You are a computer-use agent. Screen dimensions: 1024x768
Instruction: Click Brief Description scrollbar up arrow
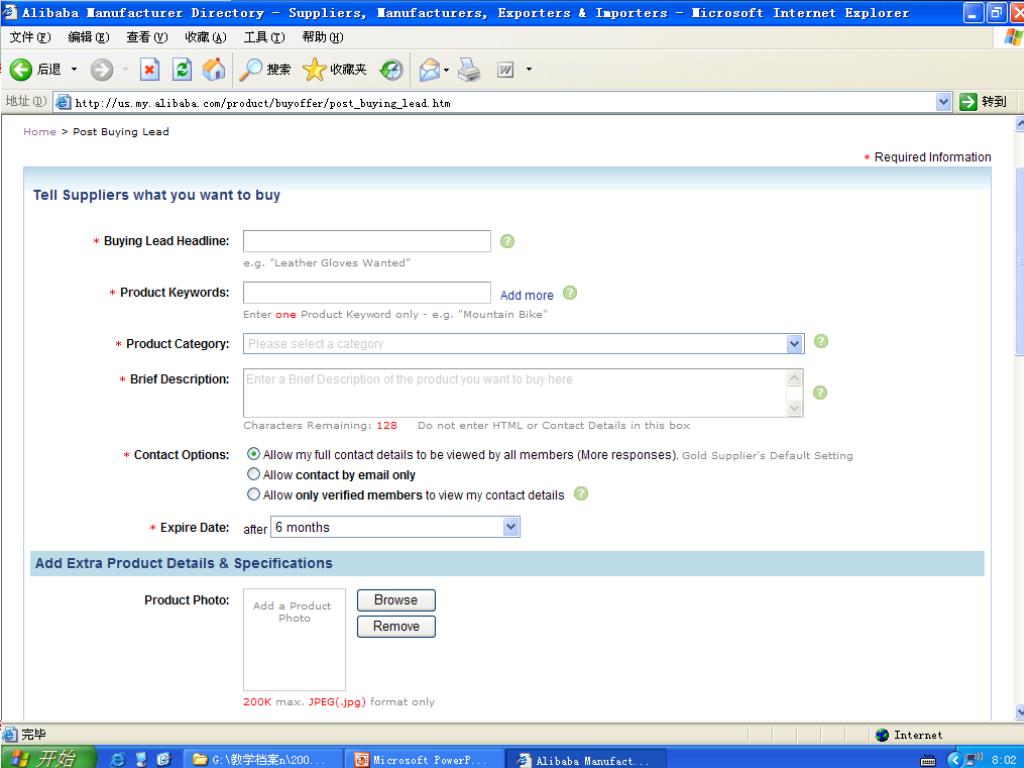tap(795, 377)
